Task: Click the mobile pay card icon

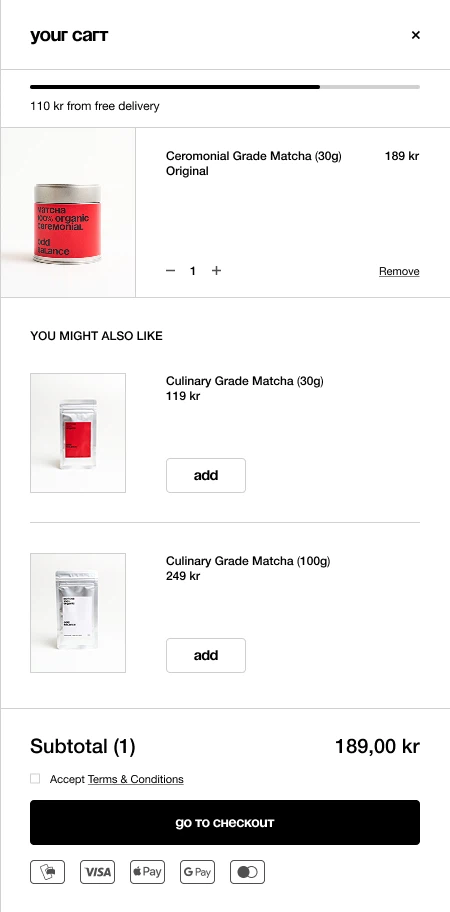Action: click(x=48, y=872)
